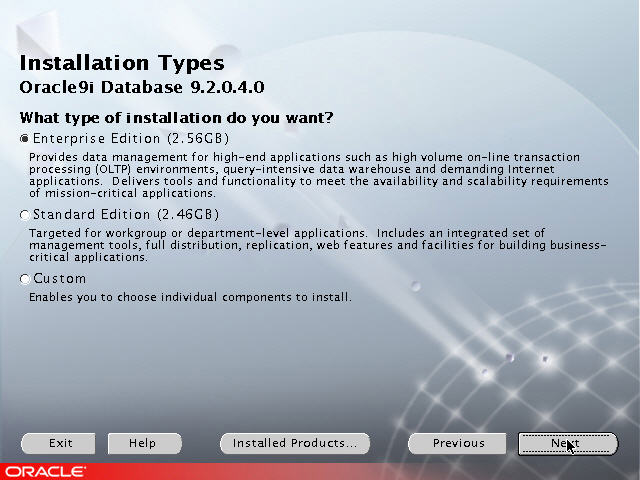
Task: Click the 'Oracle9i Database 9.2.0.4.0' subtitle
Action: coord(142,87)
